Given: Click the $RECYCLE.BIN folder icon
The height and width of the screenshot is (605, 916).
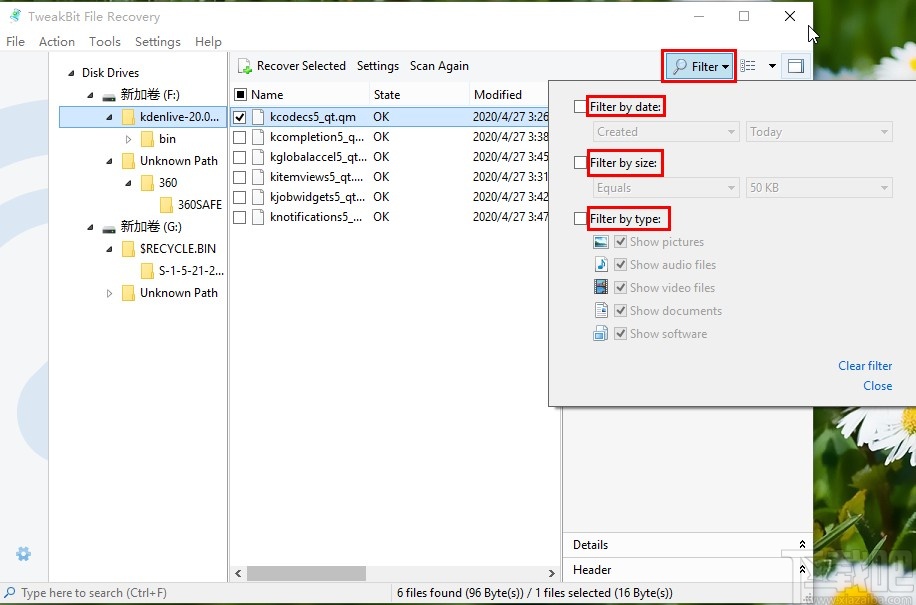Looking at the screenshot, I should pyautogui.click(x=129, y=249).
